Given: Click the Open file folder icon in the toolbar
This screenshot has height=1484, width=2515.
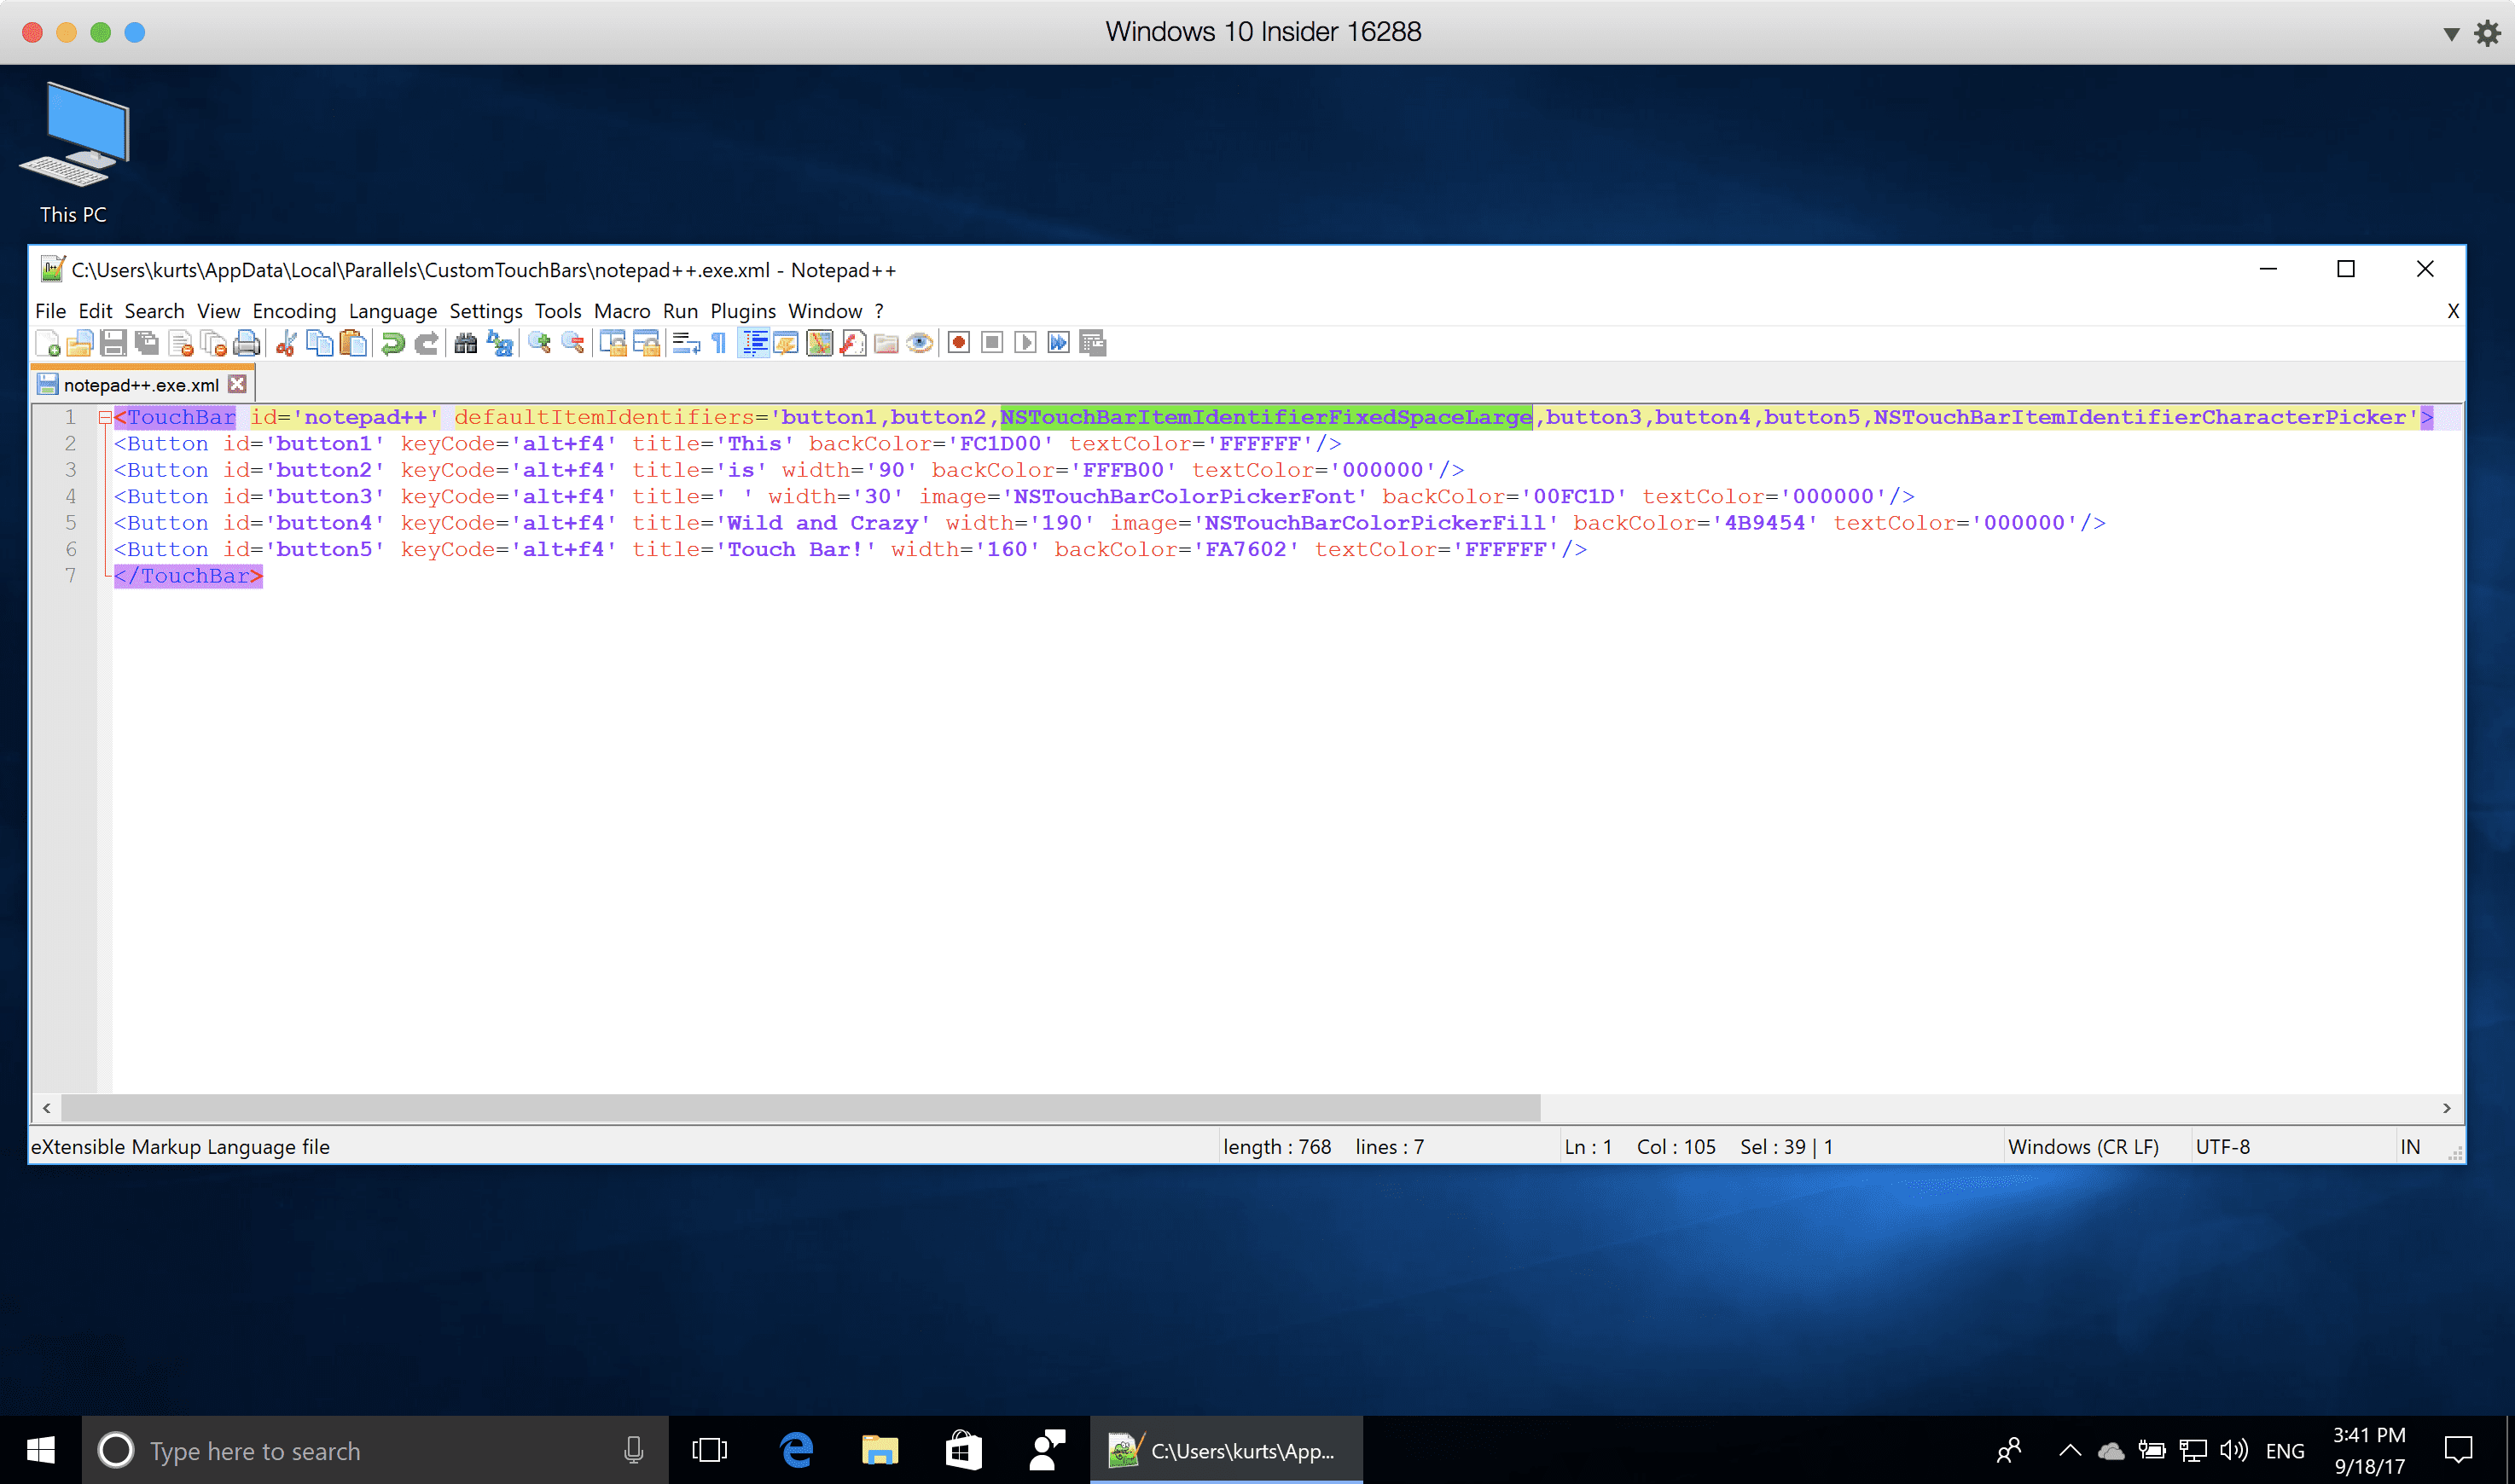Looking at the screenshot, I should pyautogui.click(x=80, y=343).
